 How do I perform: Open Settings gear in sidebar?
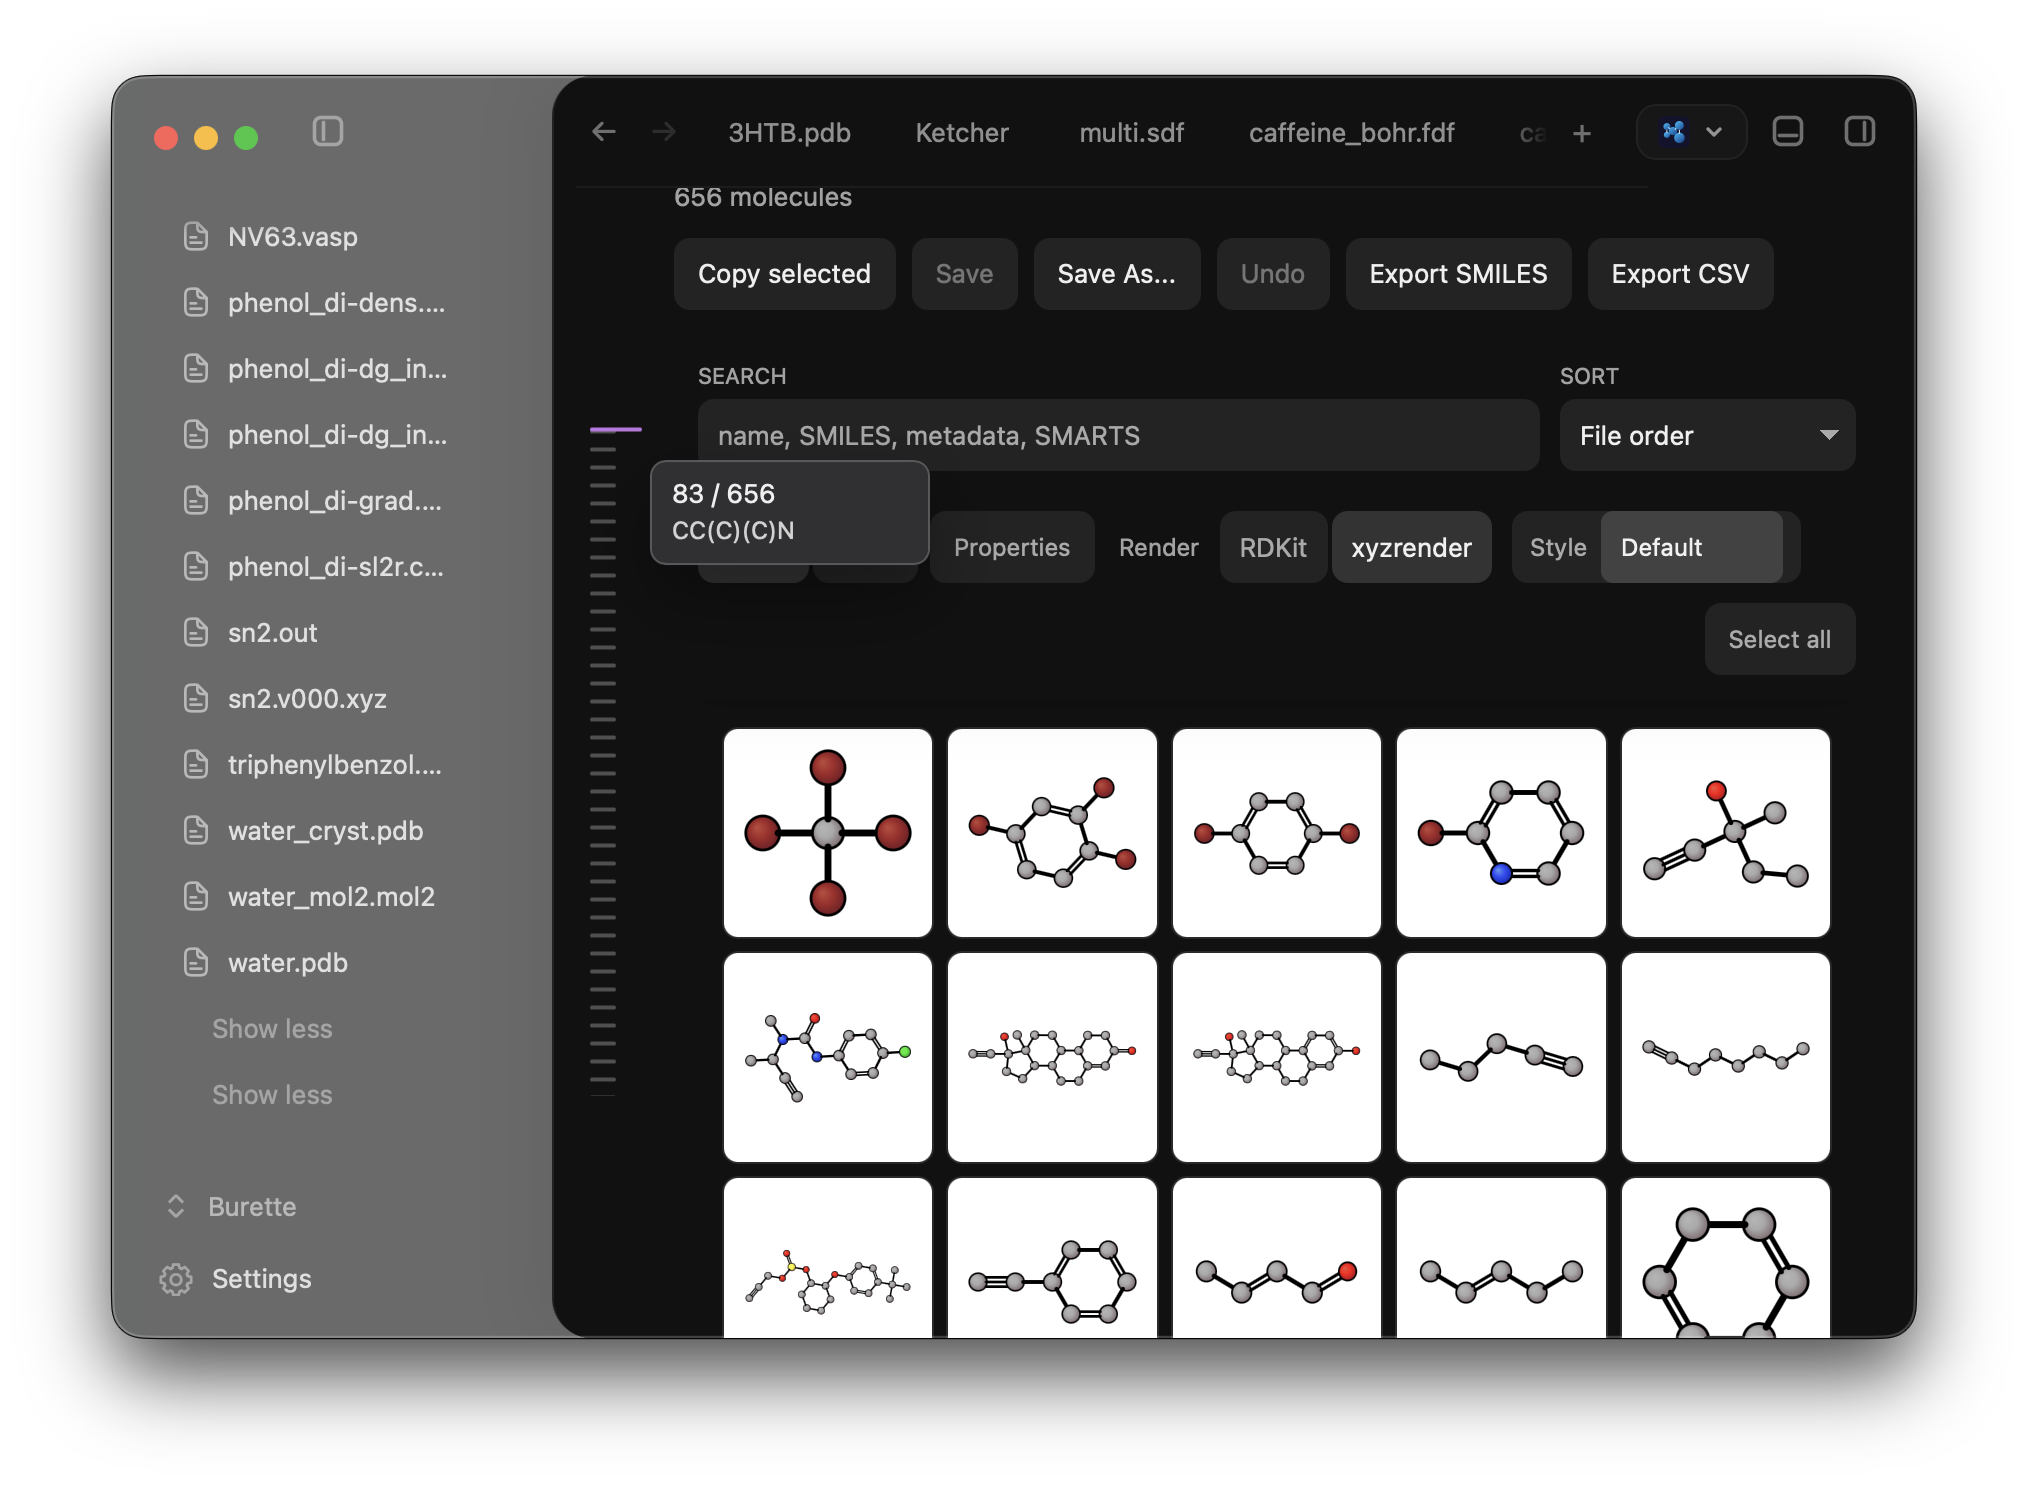coord(176,1279)
